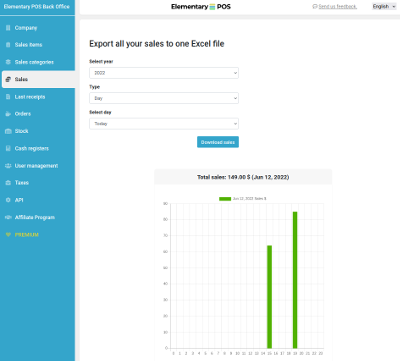Click the Sales categories layers icon
Viewport: 400px width, 361px height.
[x=8, y=62]
